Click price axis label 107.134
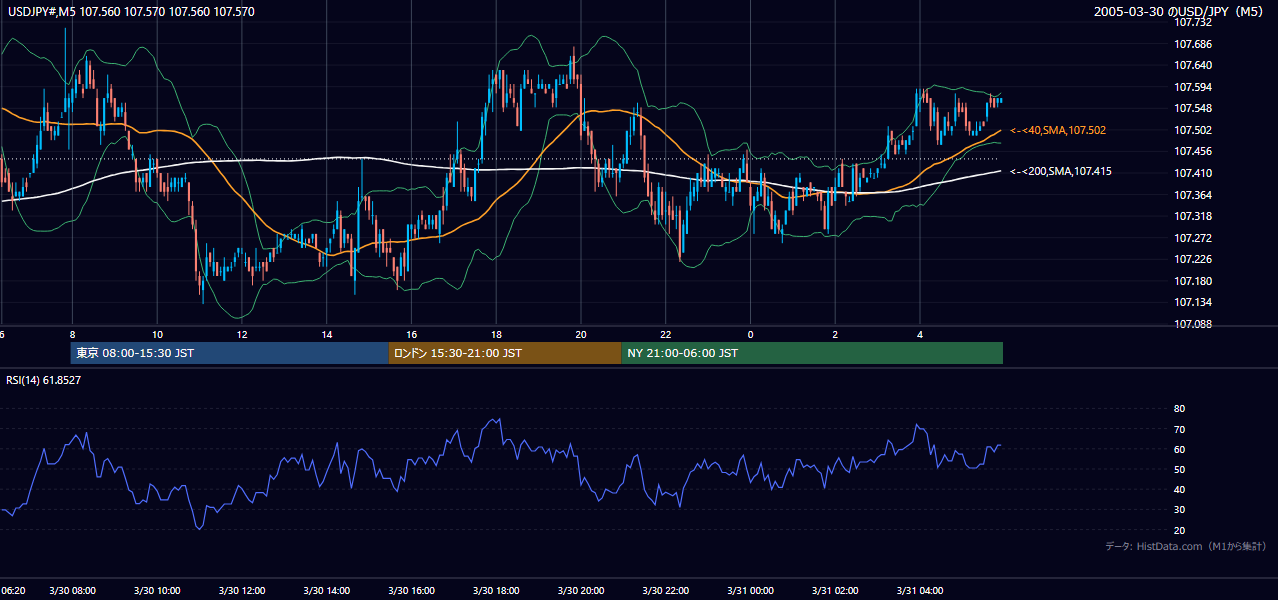 1193,302
